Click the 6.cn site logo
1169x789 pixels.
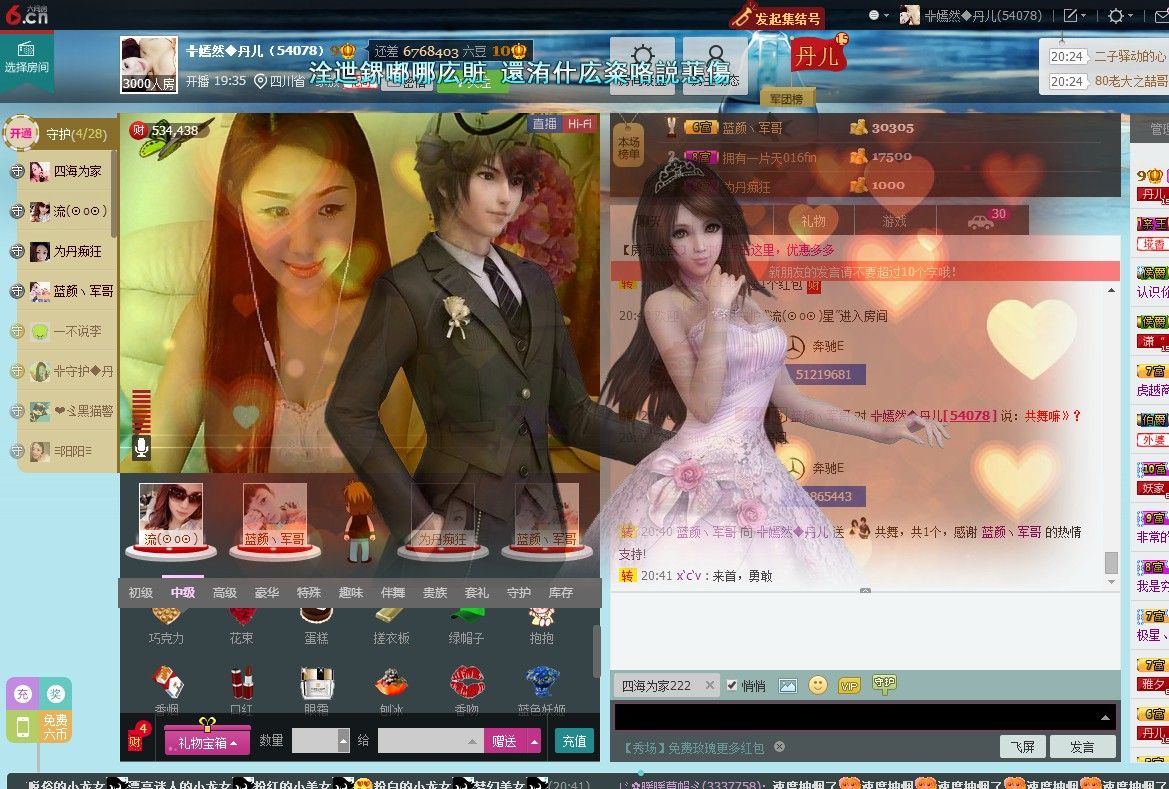click(x=26, y=13)
